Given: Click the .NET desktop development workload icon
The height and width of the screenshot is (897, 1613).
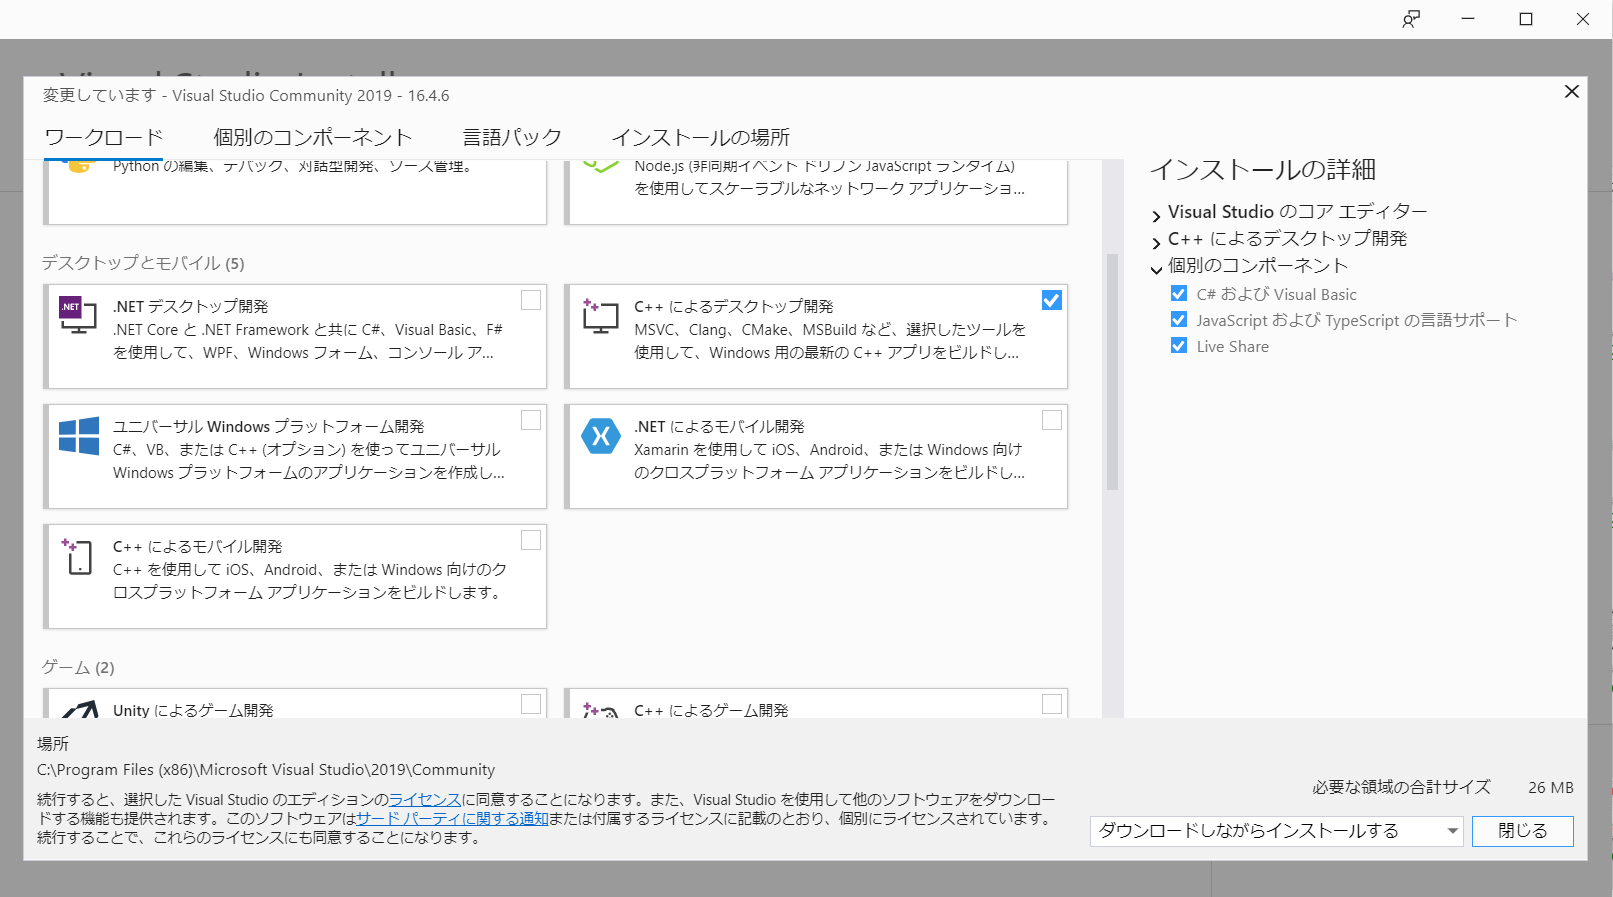Looking at the screenshot, I should tap(78, 315).
